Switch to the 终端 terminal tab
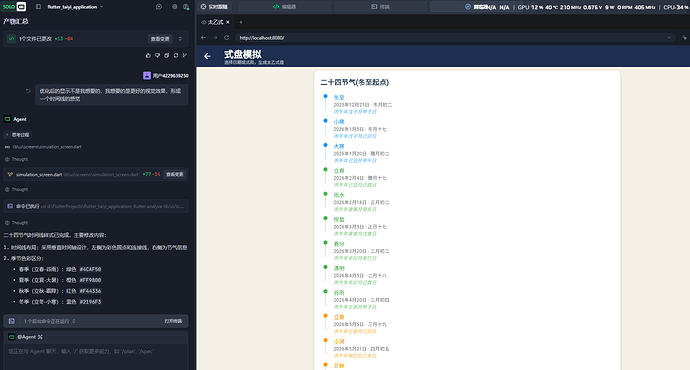This screenshot has height=370, width=690. point(380,7)
